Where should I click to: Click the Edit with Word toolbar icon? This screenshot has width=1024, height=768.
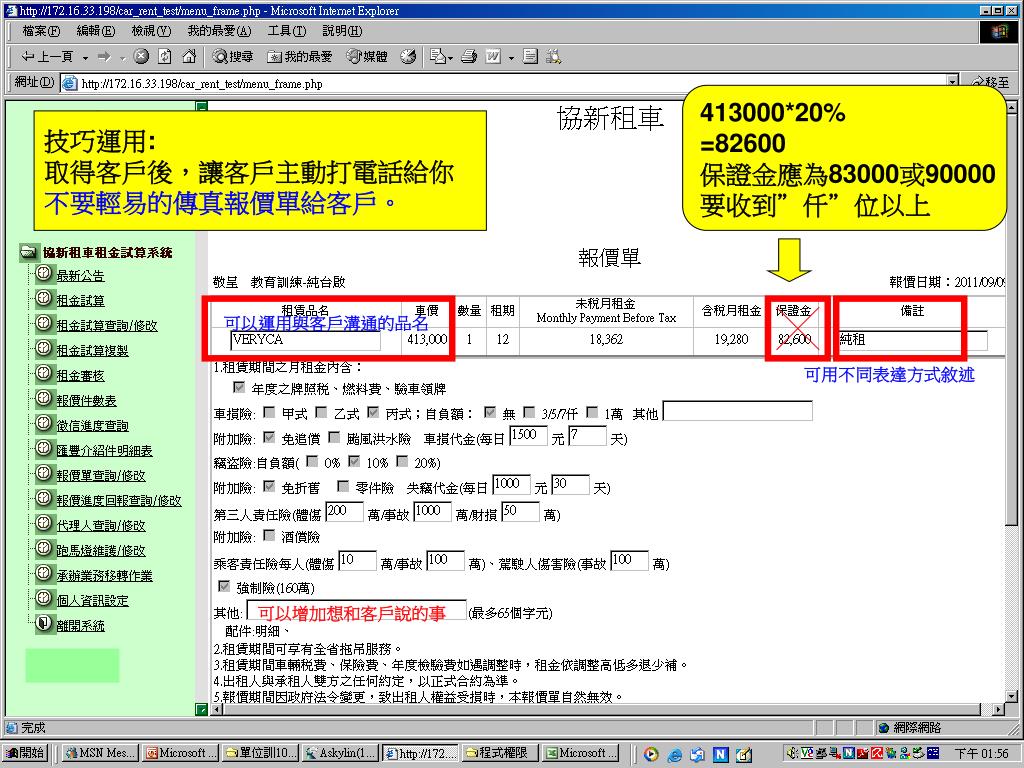coord(493,57)
